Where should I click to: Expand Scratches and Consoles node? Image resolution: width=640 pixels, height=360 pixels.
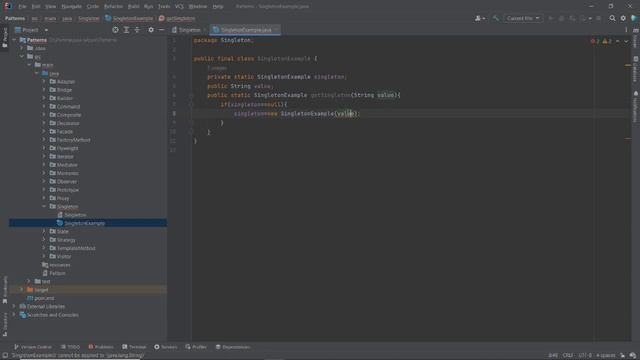(x=14, y=315)
